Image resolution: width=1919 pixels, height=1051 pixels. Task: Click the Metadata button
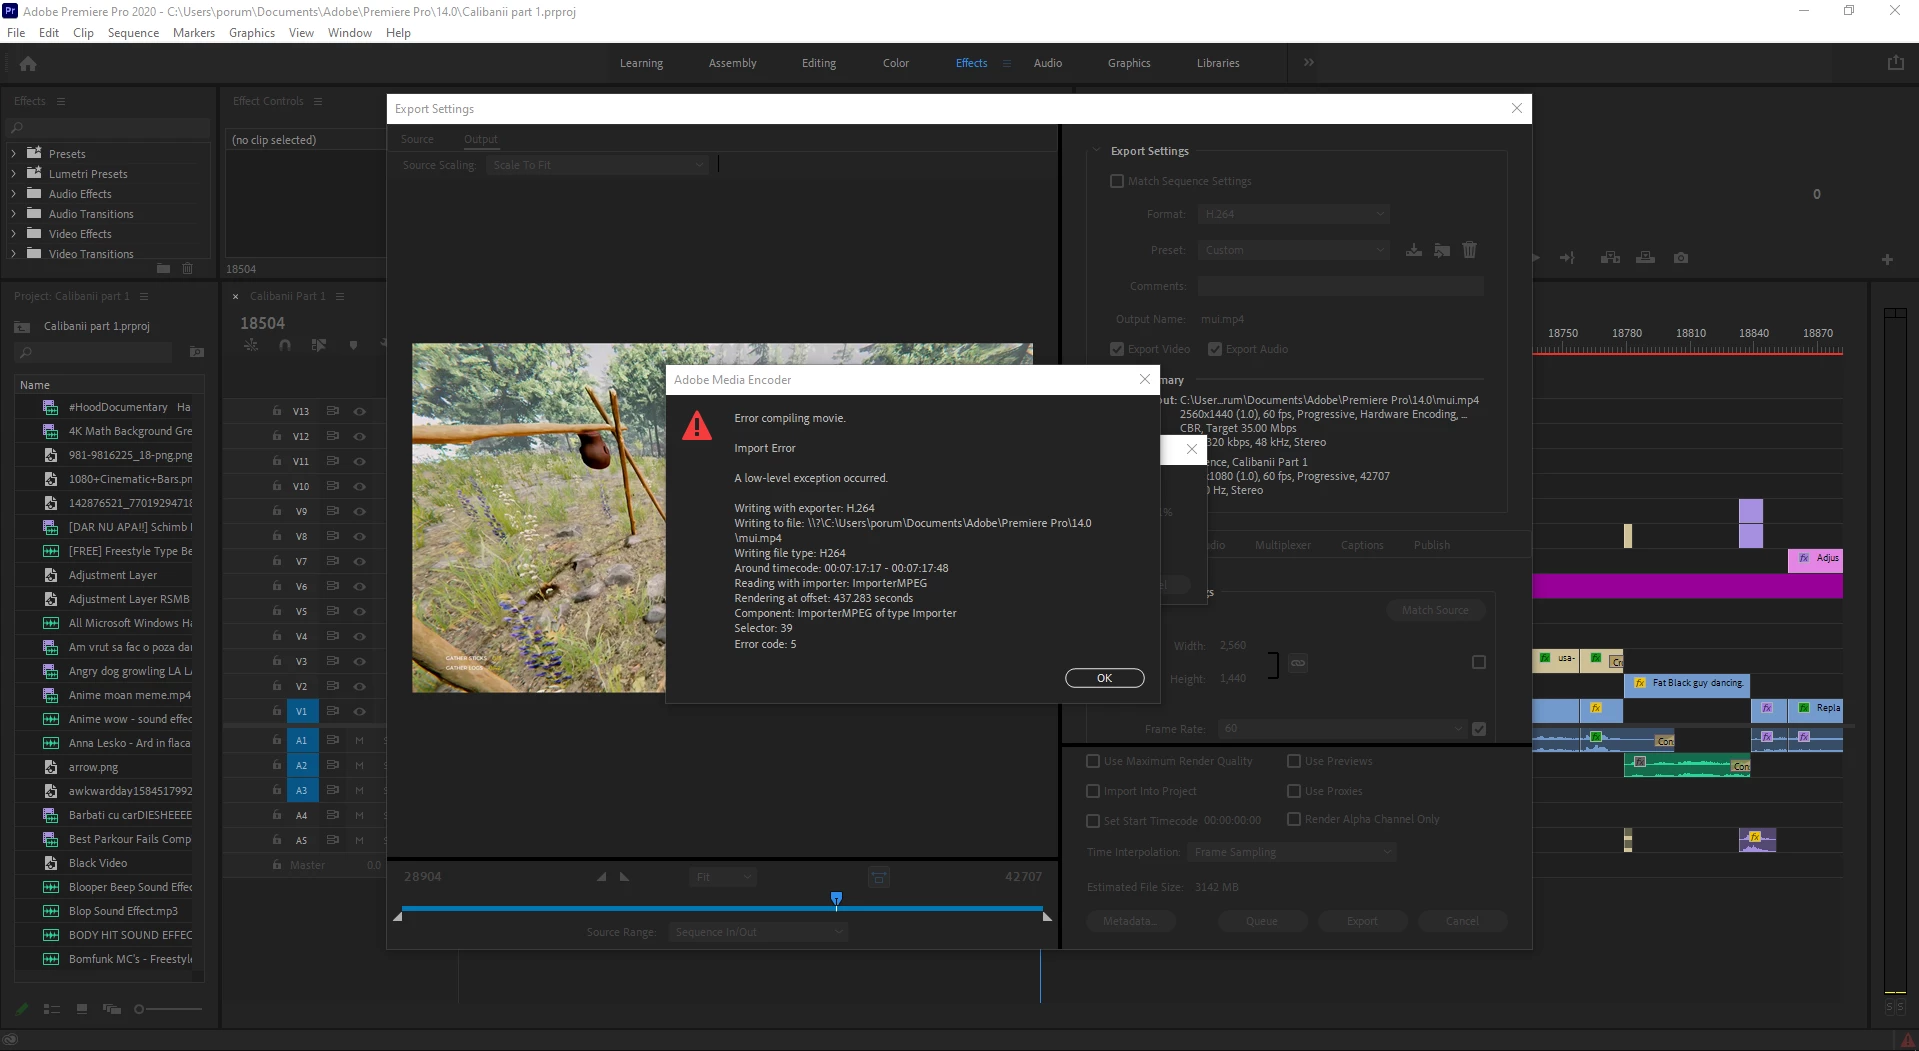click(x=1130, y=921)
